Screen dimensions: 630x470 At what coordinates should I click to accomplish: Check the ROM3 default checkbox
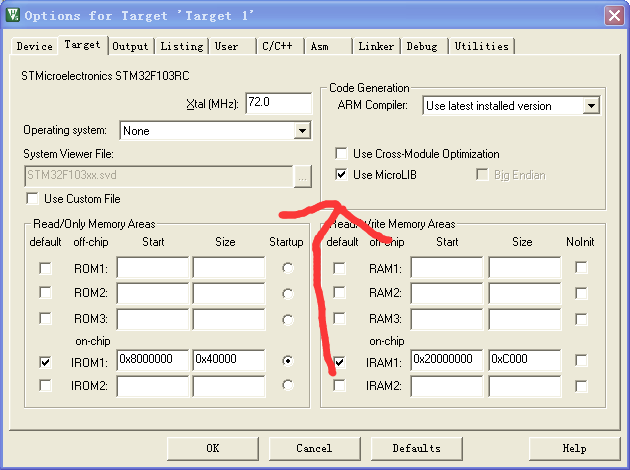(x=45, y=319)
